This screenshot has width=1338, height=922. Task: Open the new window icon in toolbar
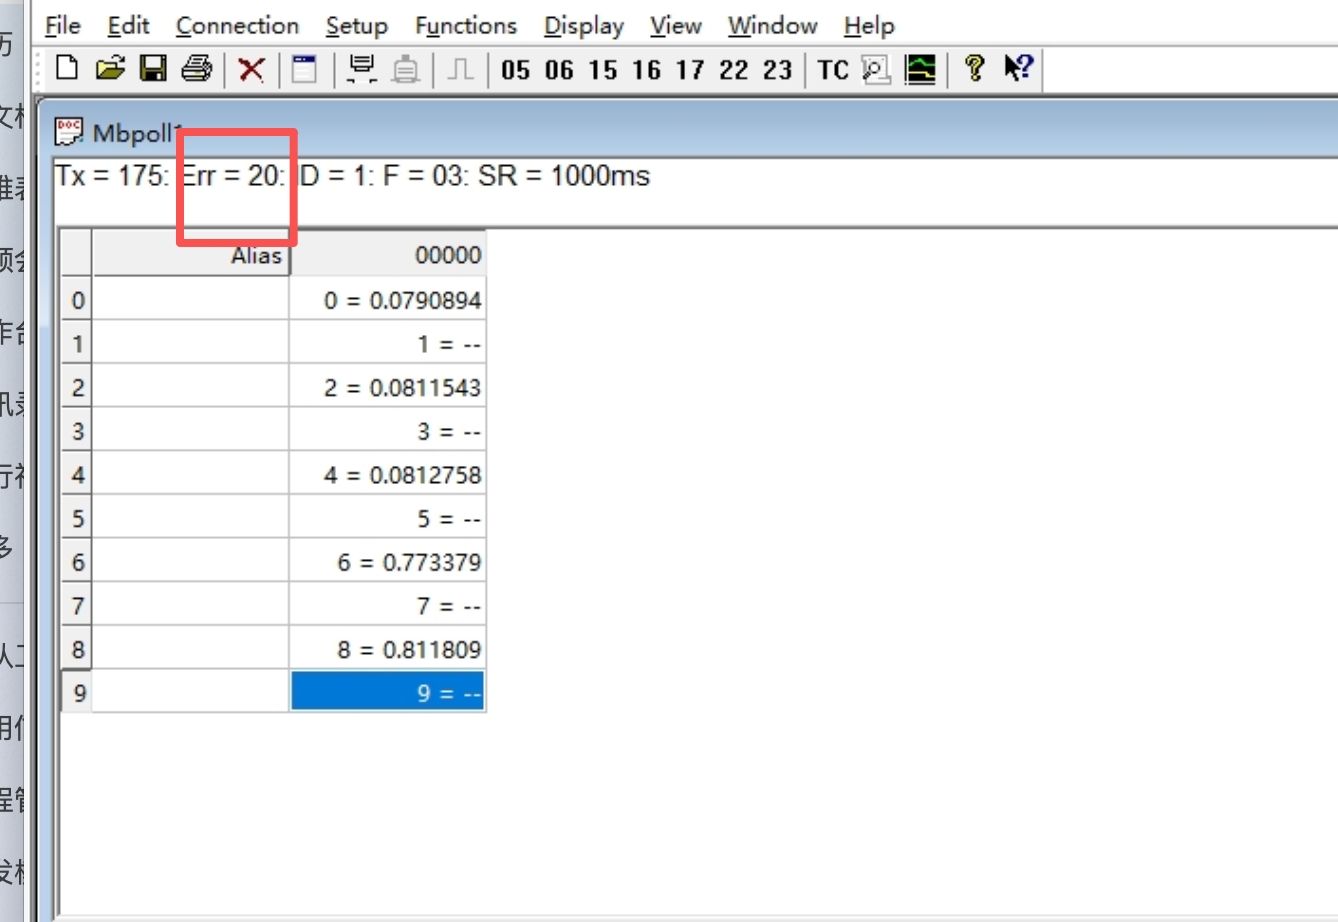point(304,69)
